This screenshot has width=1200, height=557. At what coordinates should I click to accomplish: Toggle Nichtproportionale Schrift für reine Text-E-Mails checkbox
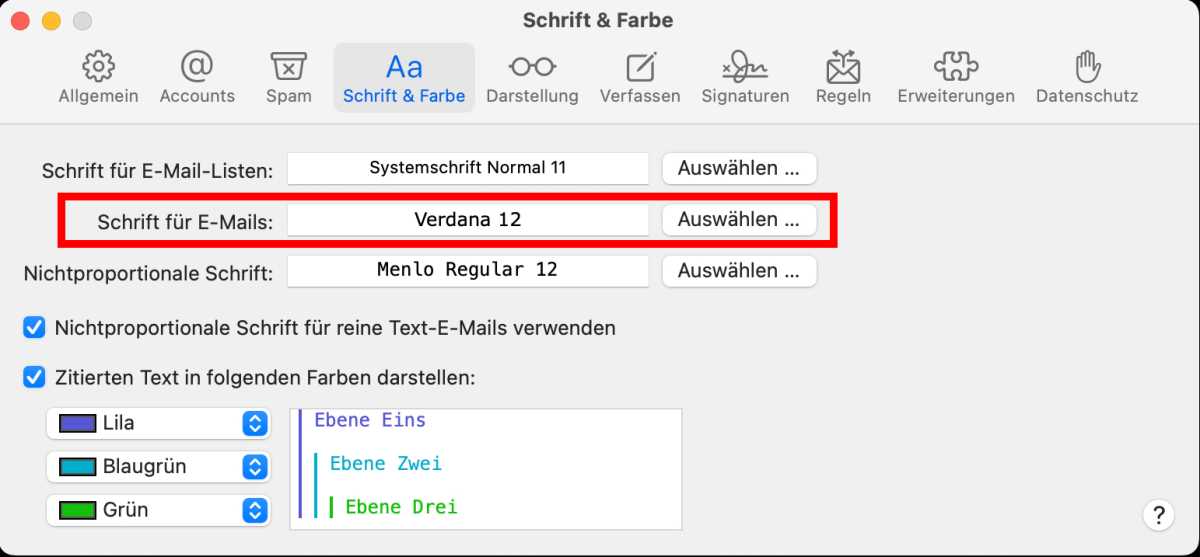tap(35, 327)
